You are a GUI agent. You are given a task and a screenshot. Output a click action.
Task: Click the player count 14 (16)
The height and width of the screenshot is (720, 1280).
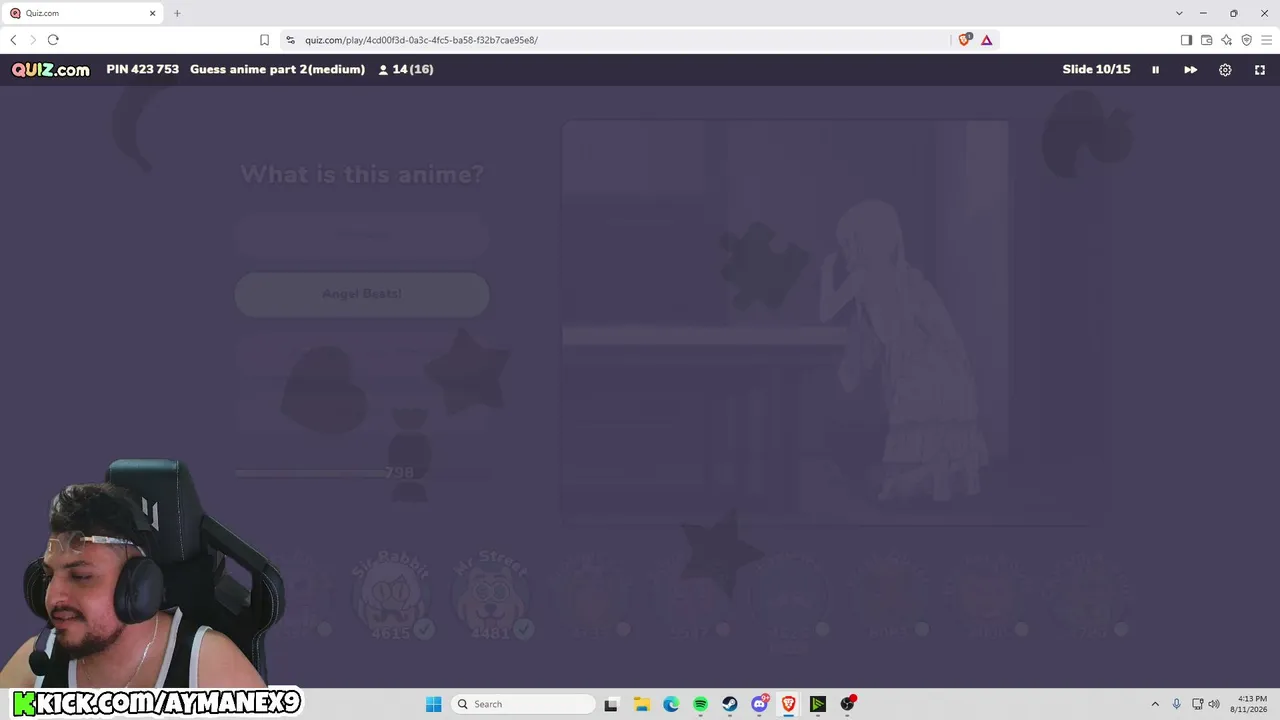pos(406,70)
